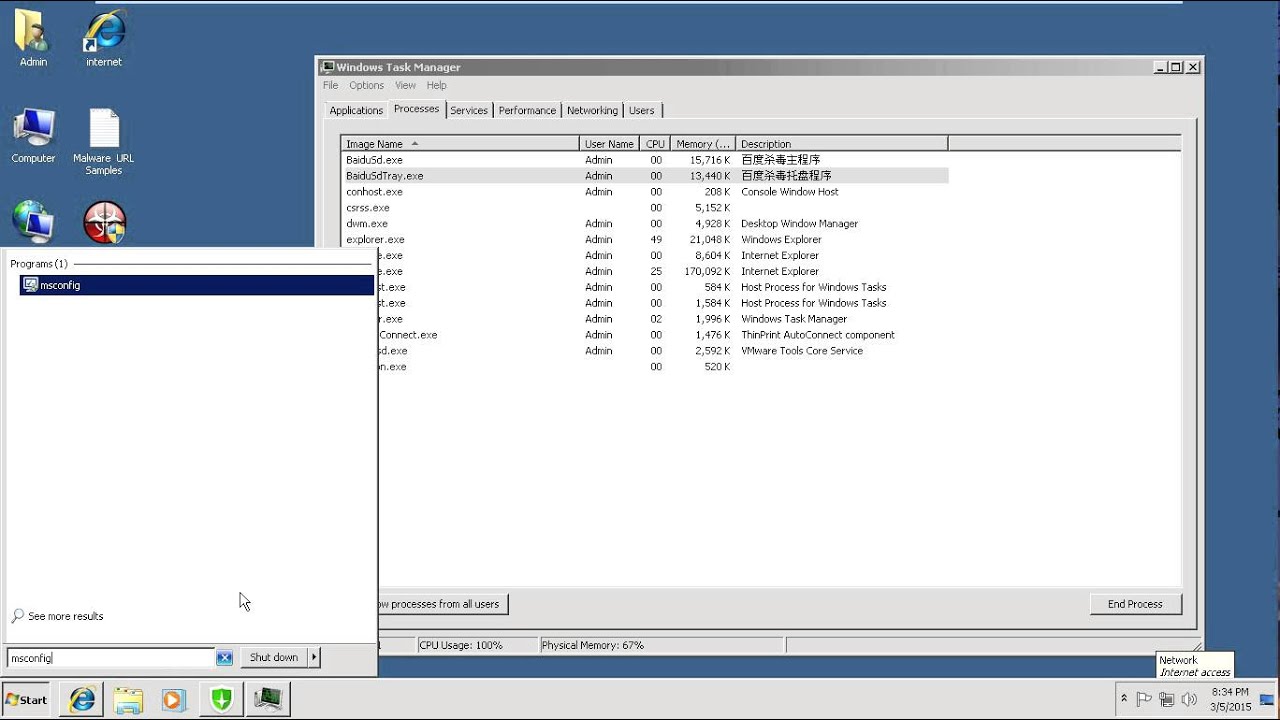Switch to Task Manager taskbar button
This screenshot has height=720, width=1280.
pos(267,700)
